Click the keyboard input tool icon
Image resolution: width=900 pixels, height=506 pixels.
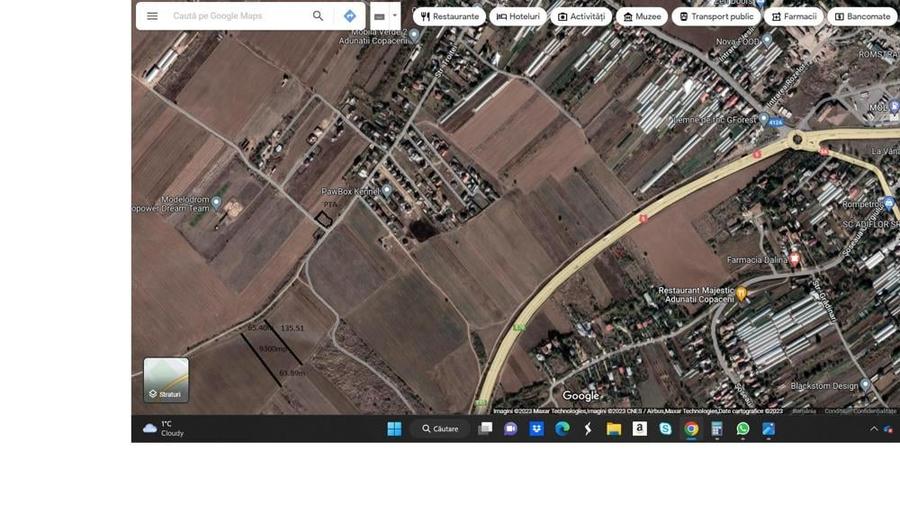click(x=379, y=17)
